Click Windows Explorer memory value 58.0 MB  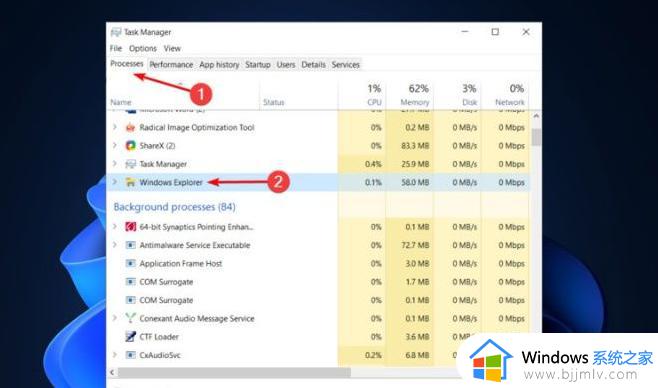click(415, 182)
